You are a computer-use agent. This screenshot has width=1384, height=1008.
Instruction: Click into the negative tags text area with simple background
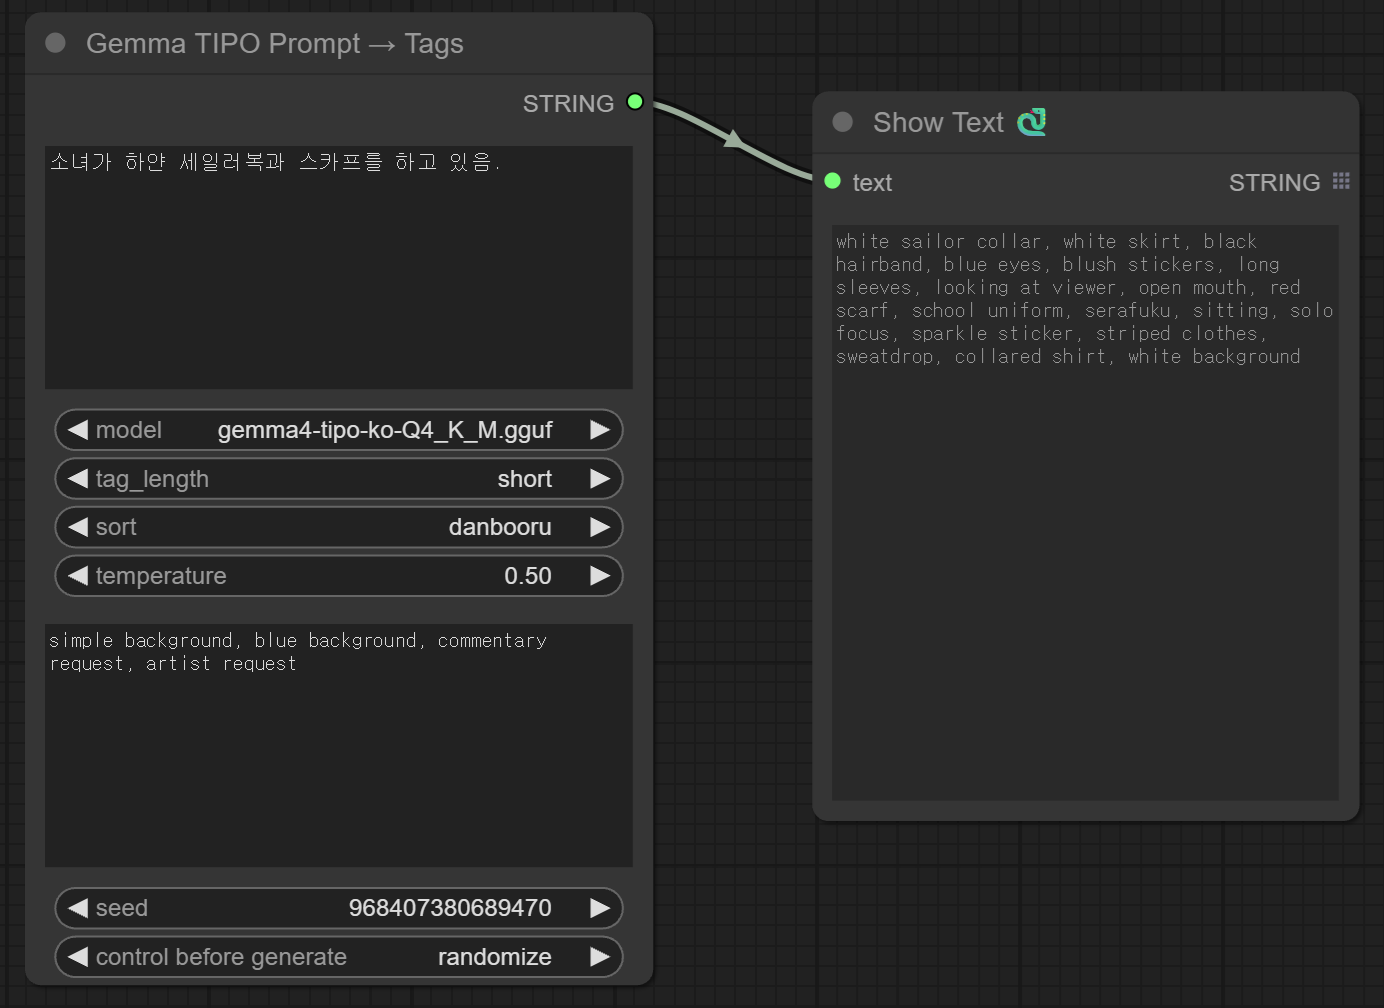tap(339, 745)
